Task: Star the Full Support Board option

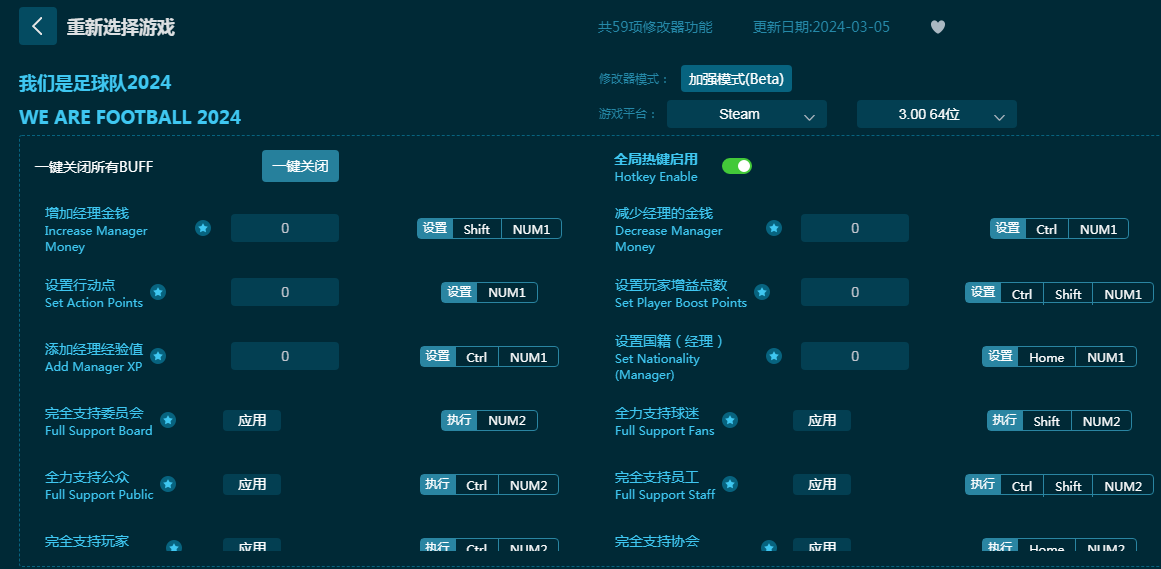Action: [x=168, y=420]
